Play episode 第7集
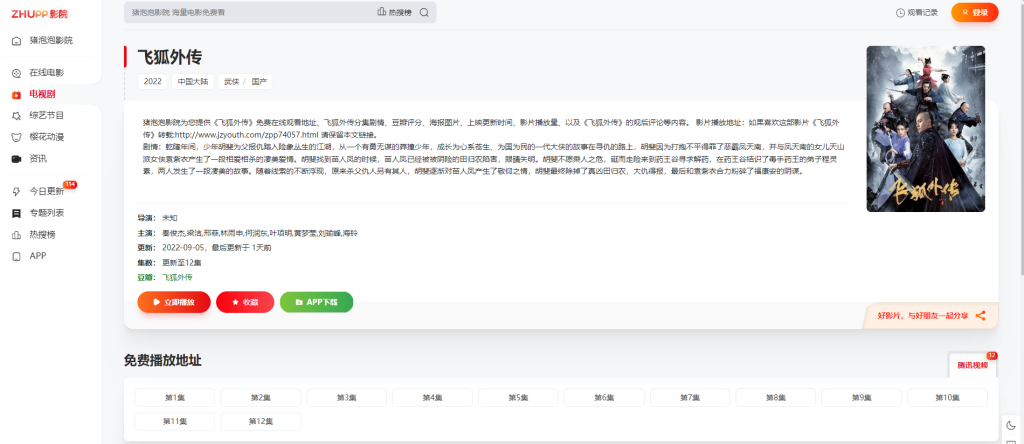Viewport: 1024px width, 444px height. (690, 398)
